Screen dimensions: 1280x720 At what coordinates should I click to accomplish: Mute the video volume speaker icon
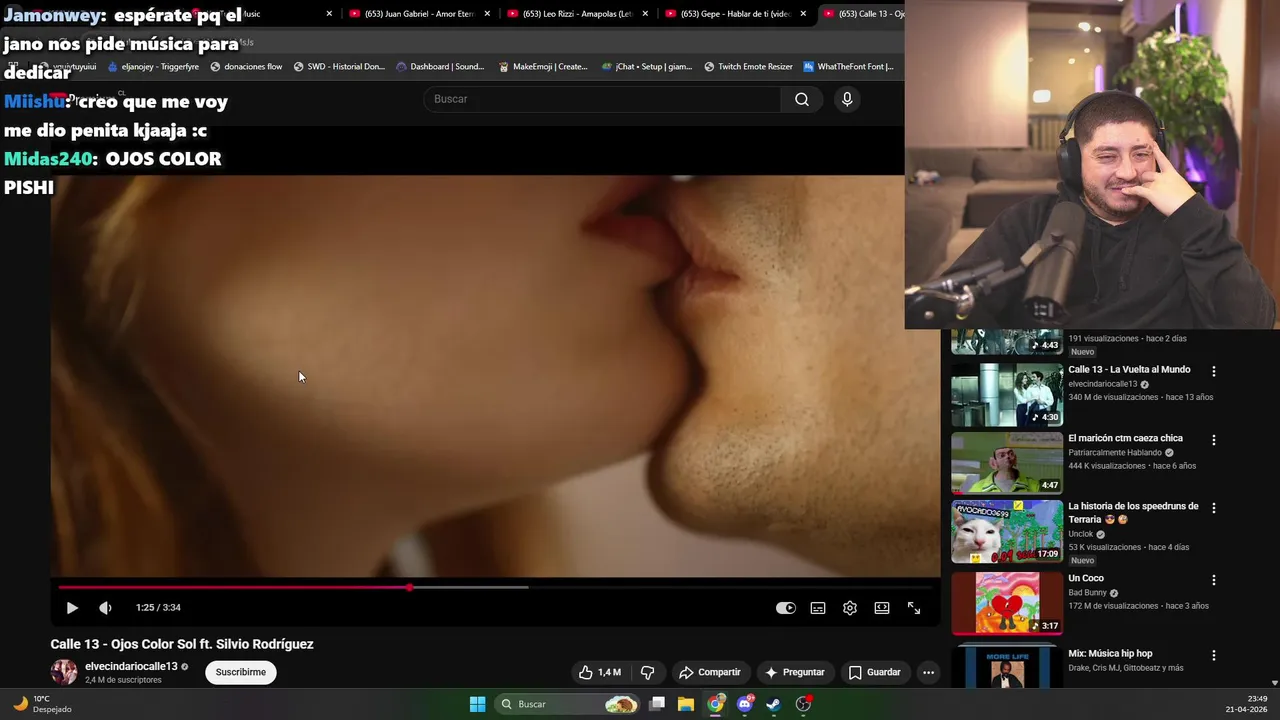(106, 608)
